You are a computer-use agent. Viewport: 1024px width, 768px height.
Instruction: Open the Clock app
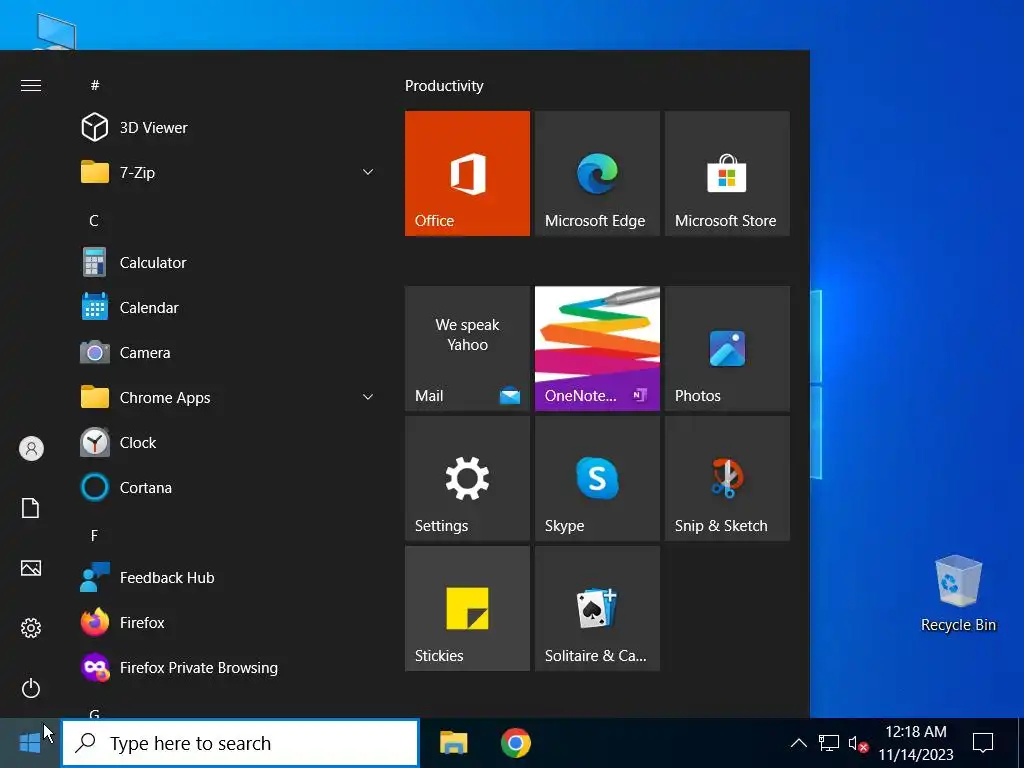point(225,443)
